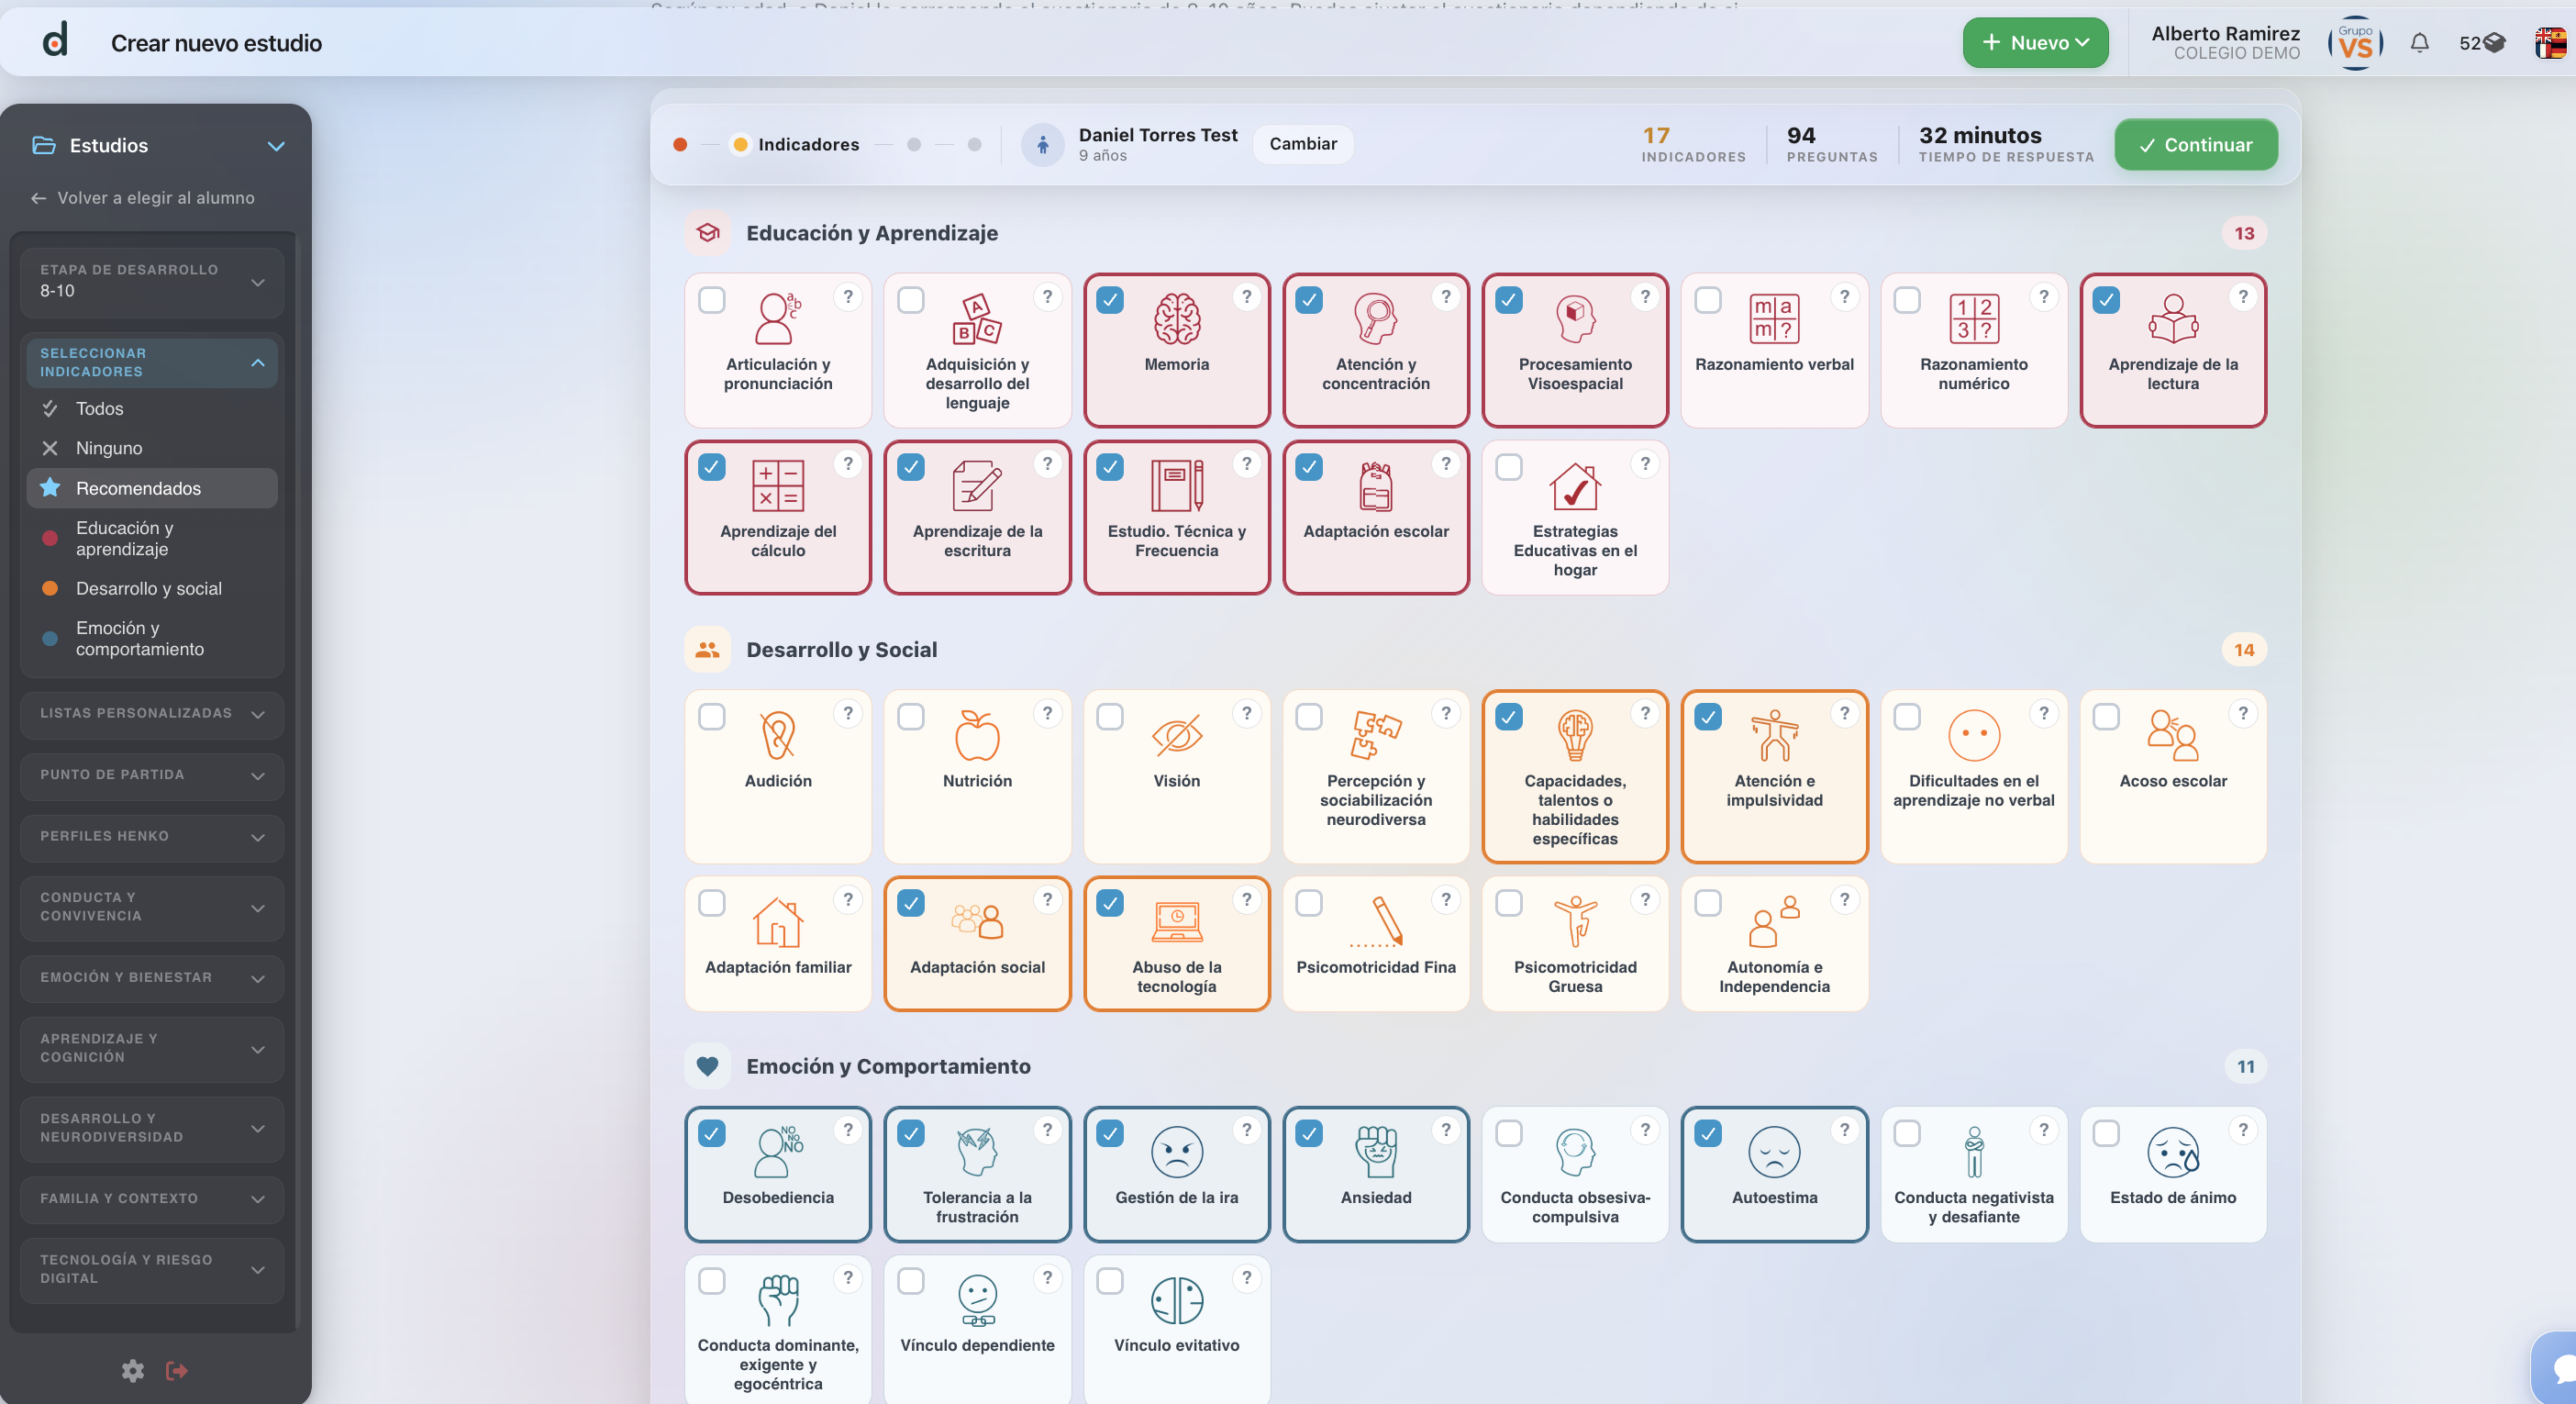Click the Estrategias Educativas en el hogar icon
Image resolution: width=2576 pixels, height=1404 pixels.
(1575, 486)
